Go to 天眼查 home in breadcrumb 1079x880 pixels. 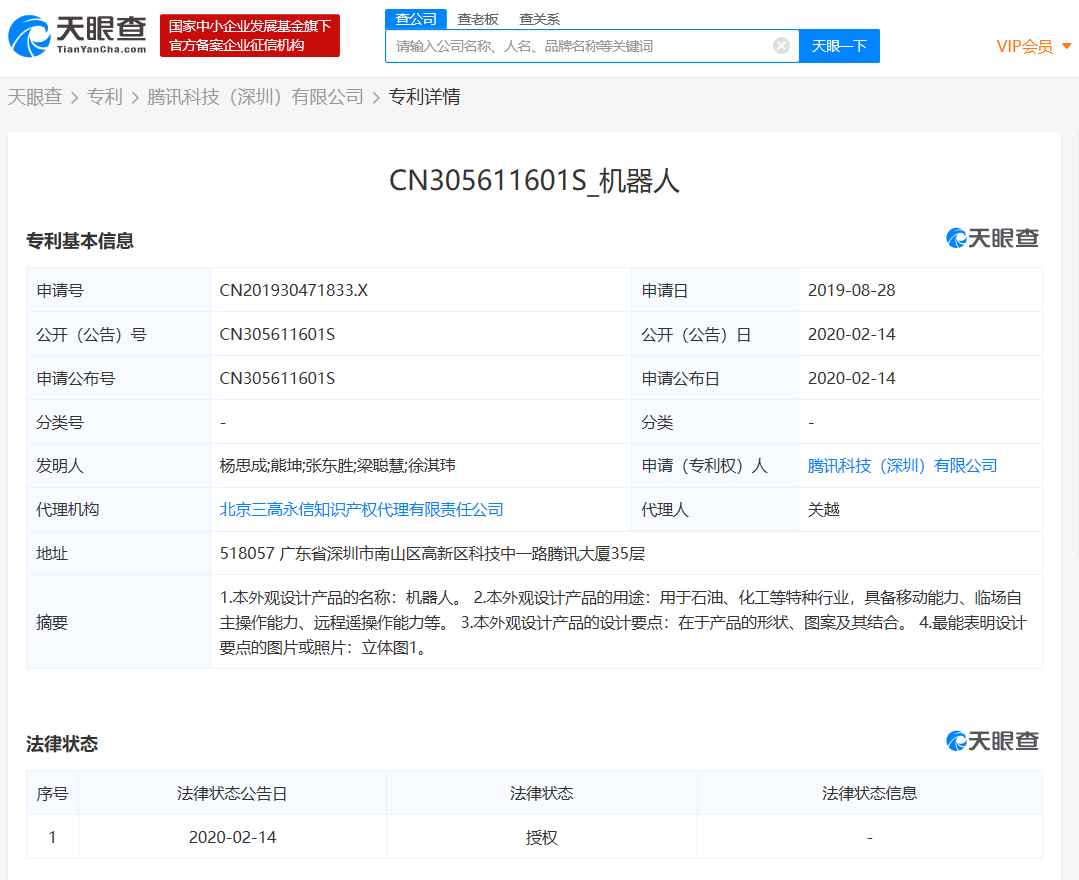click(35, 97)
